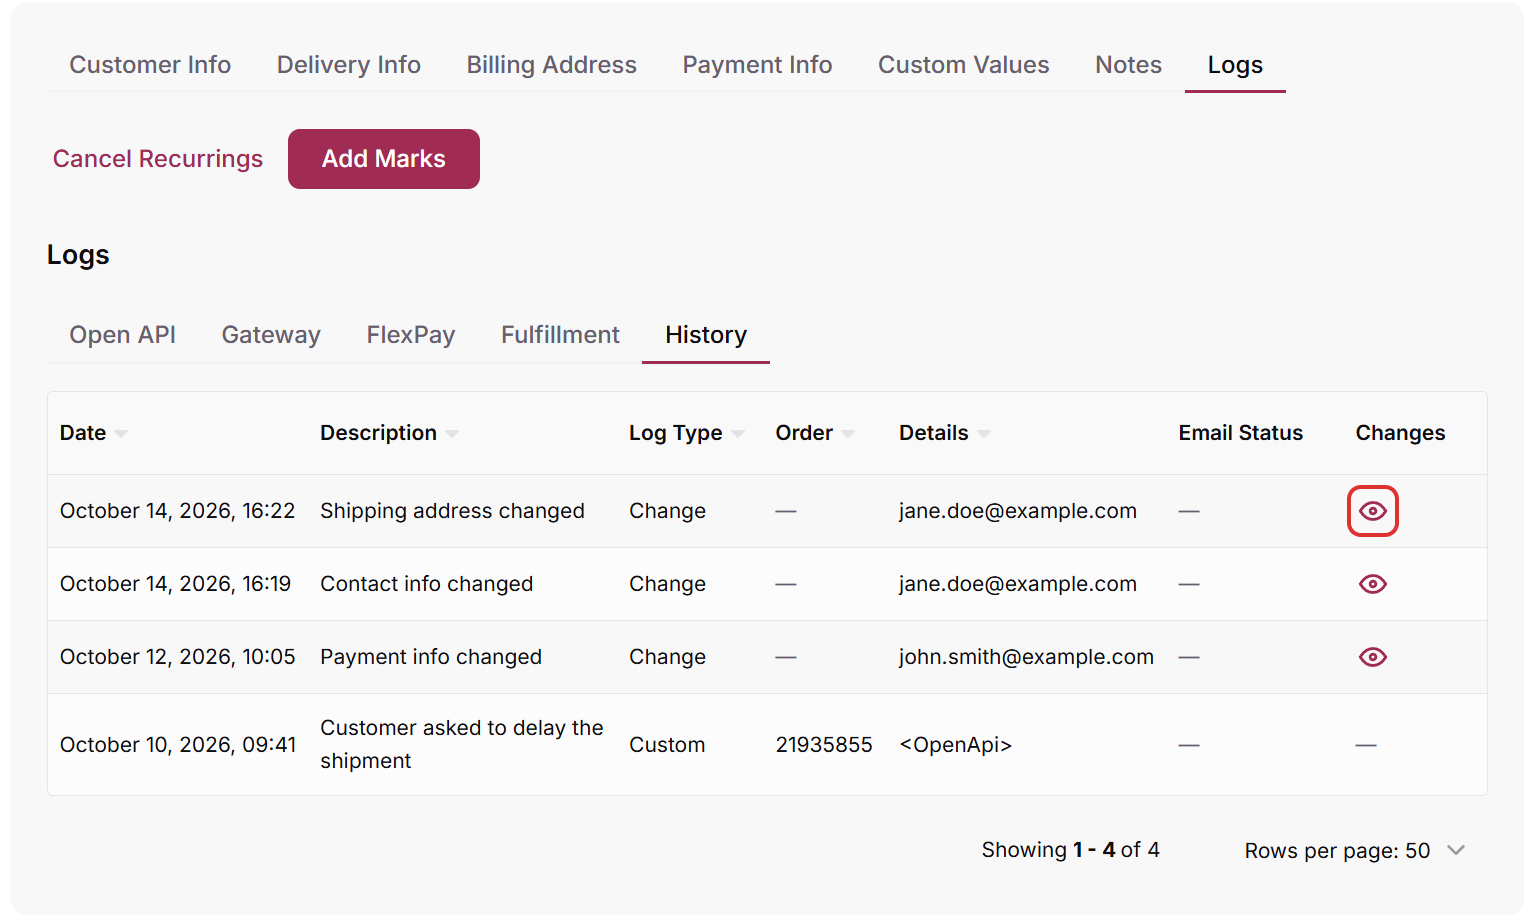This screenshot has height=915, width=1535.
Task: Sort by Log Type column arrow
Action: tap(738, 434)
